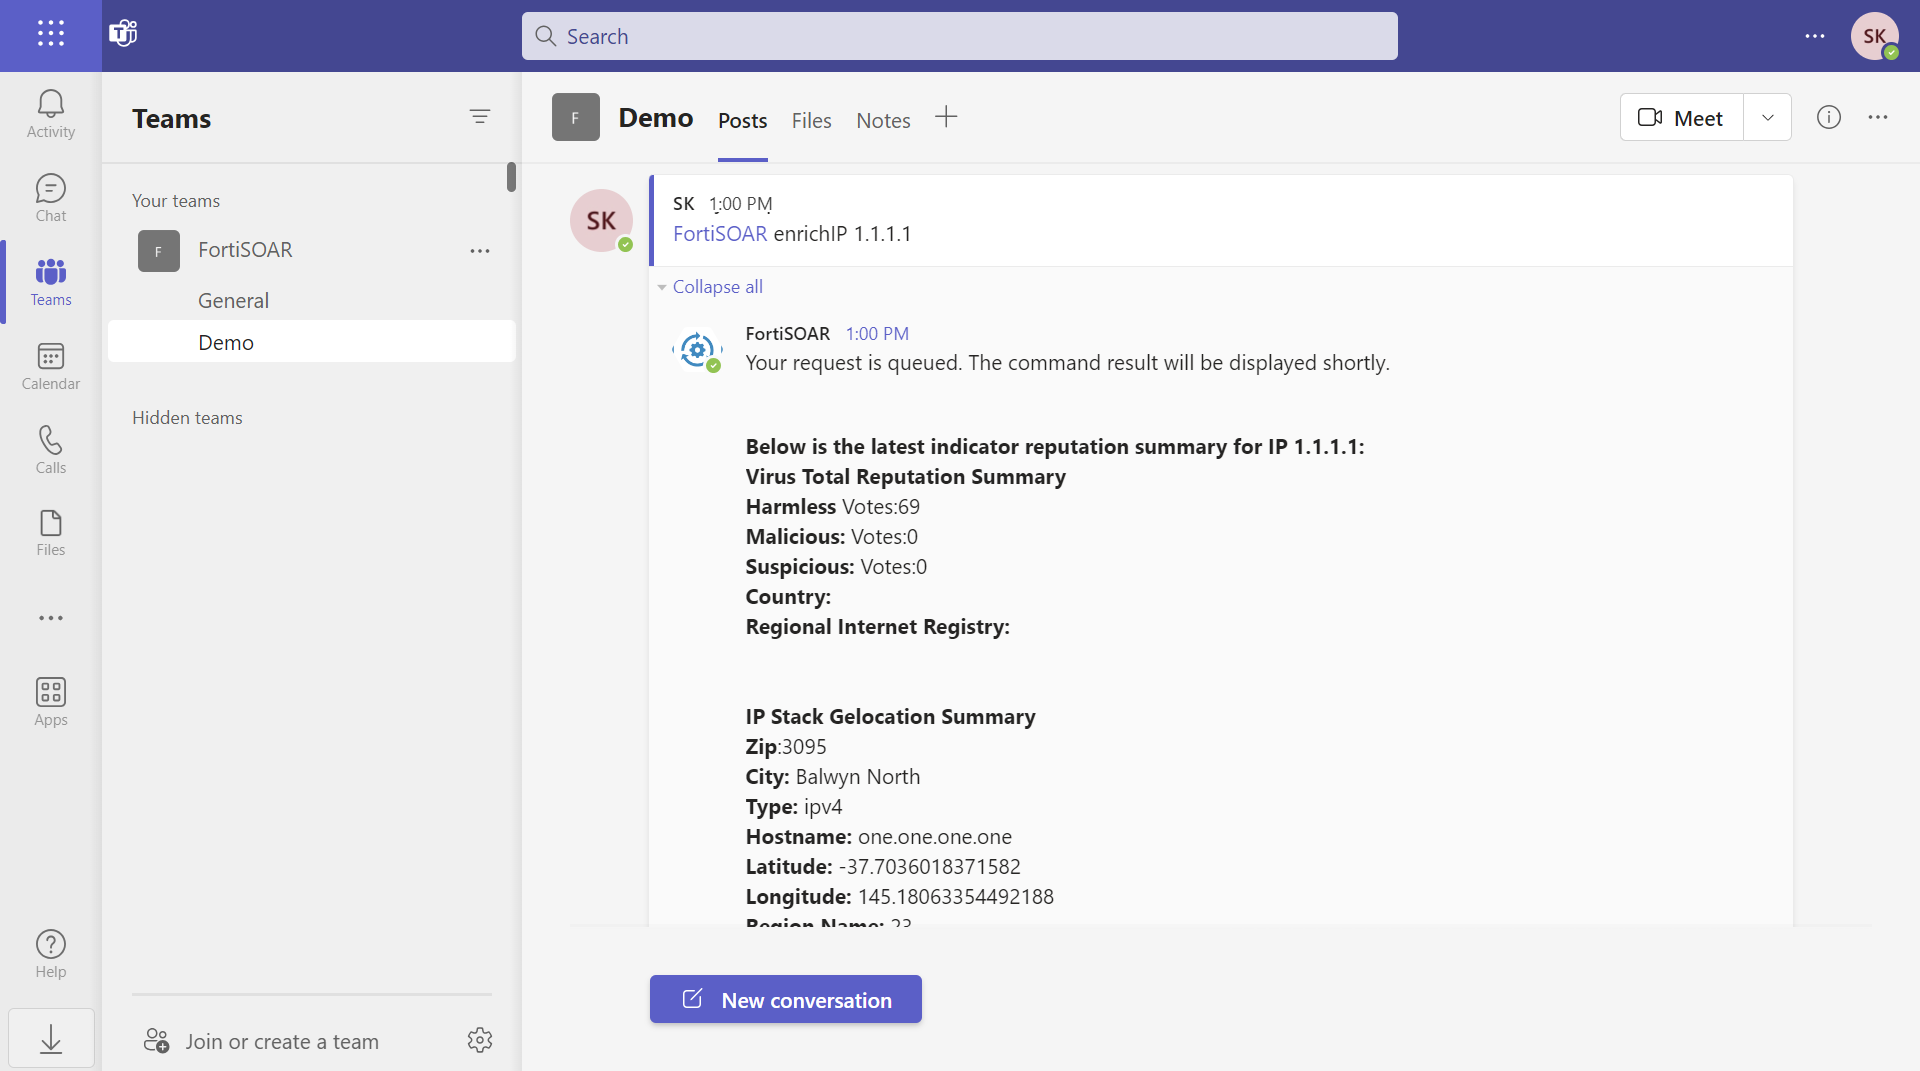
Task: Switch to the Files tab
Action: click(811, 120)
